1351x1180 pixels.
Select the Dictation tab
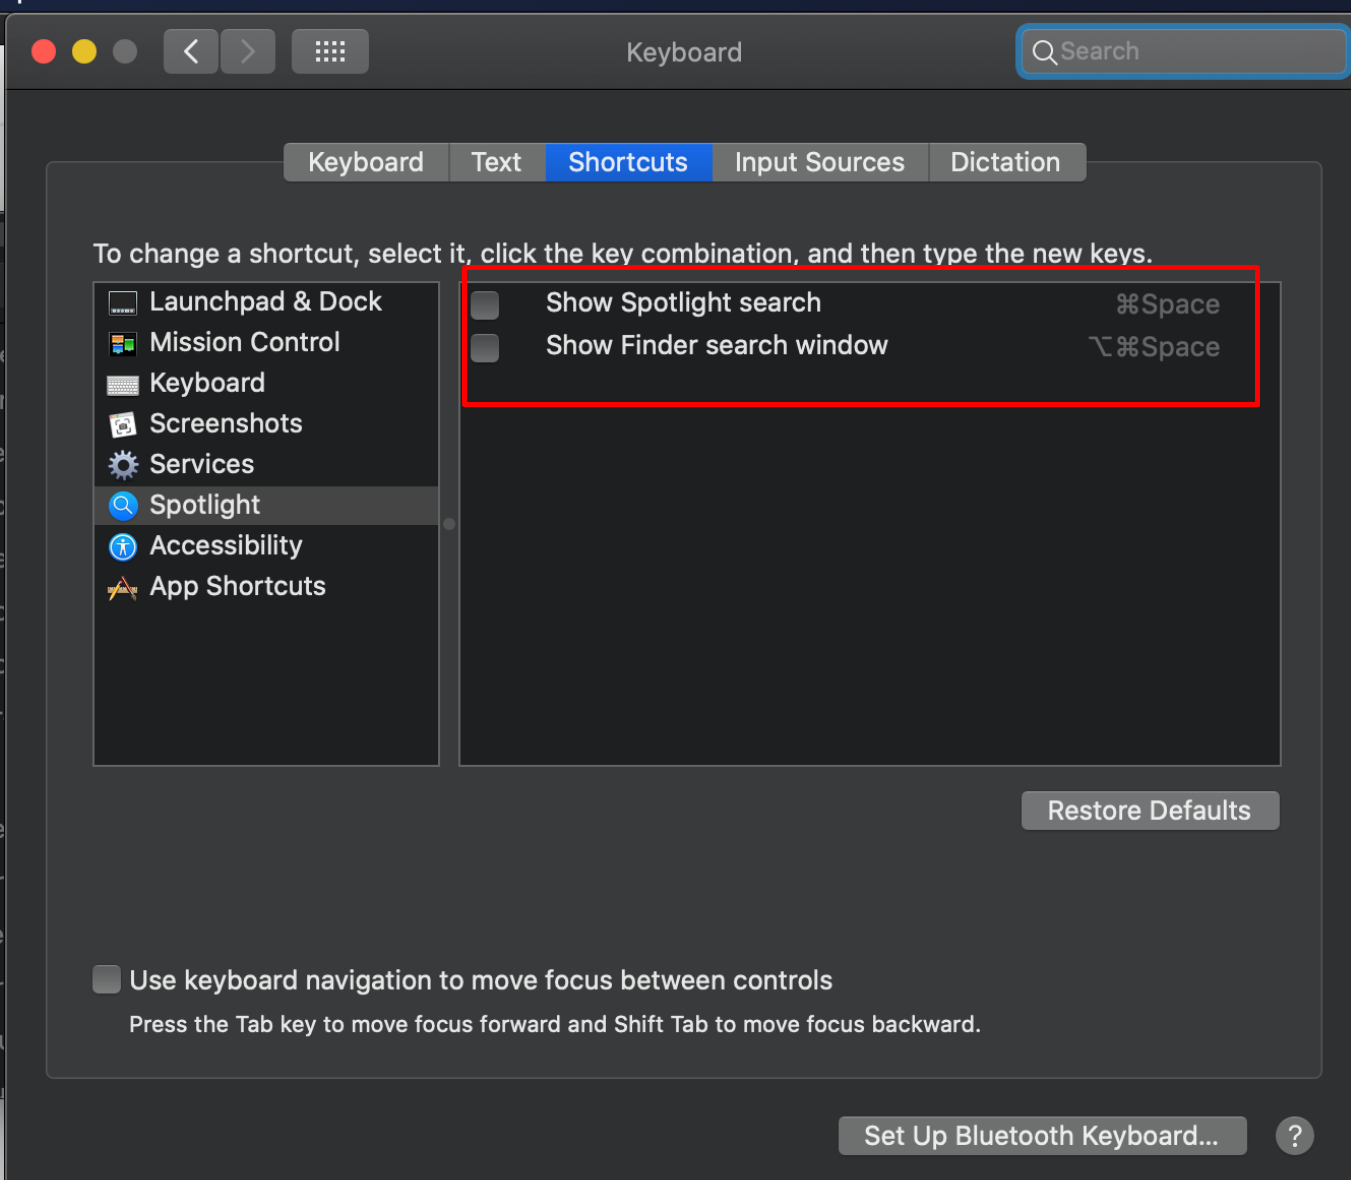(x=1005, y=162)
